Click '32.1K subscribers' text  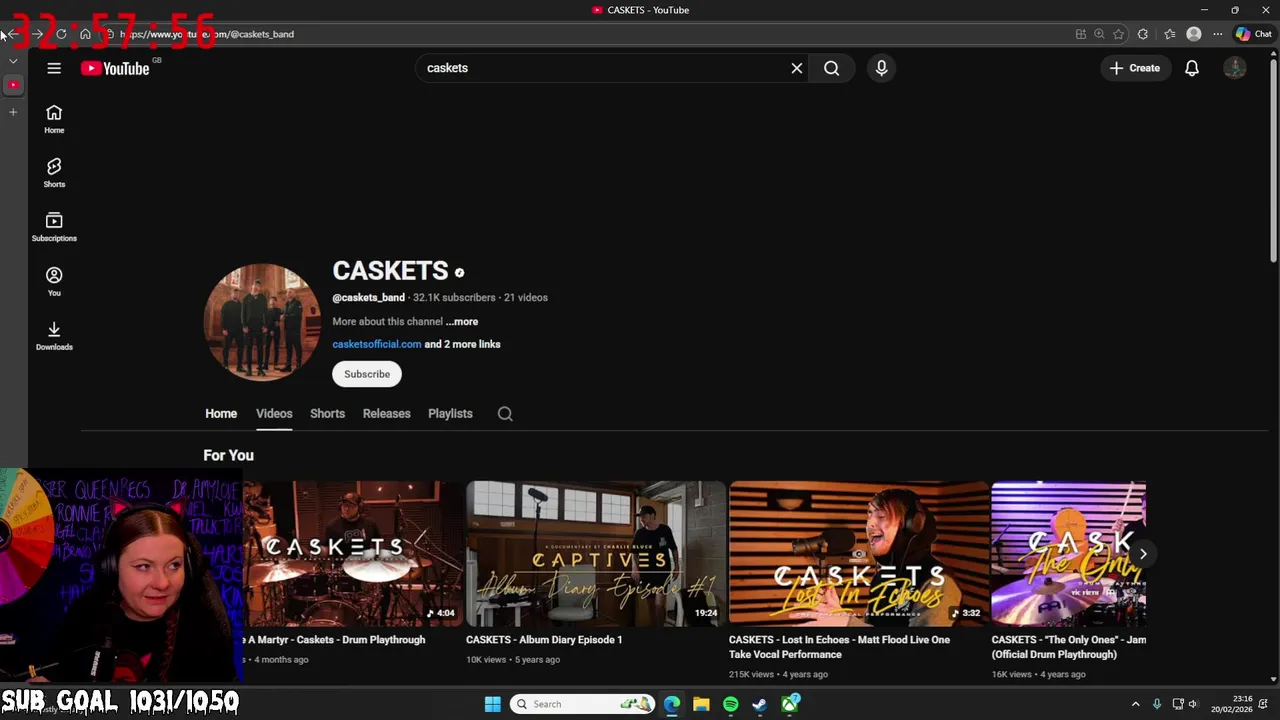click(454, 298)
